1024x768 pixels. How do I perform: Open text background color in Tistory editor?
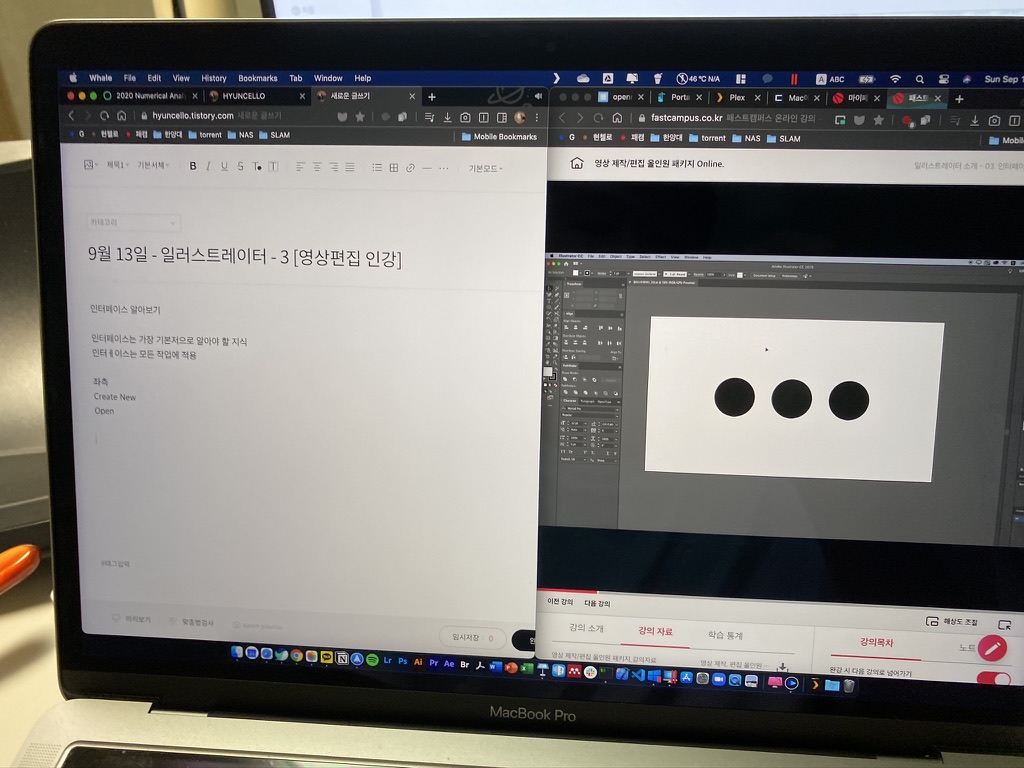(273, 167)
